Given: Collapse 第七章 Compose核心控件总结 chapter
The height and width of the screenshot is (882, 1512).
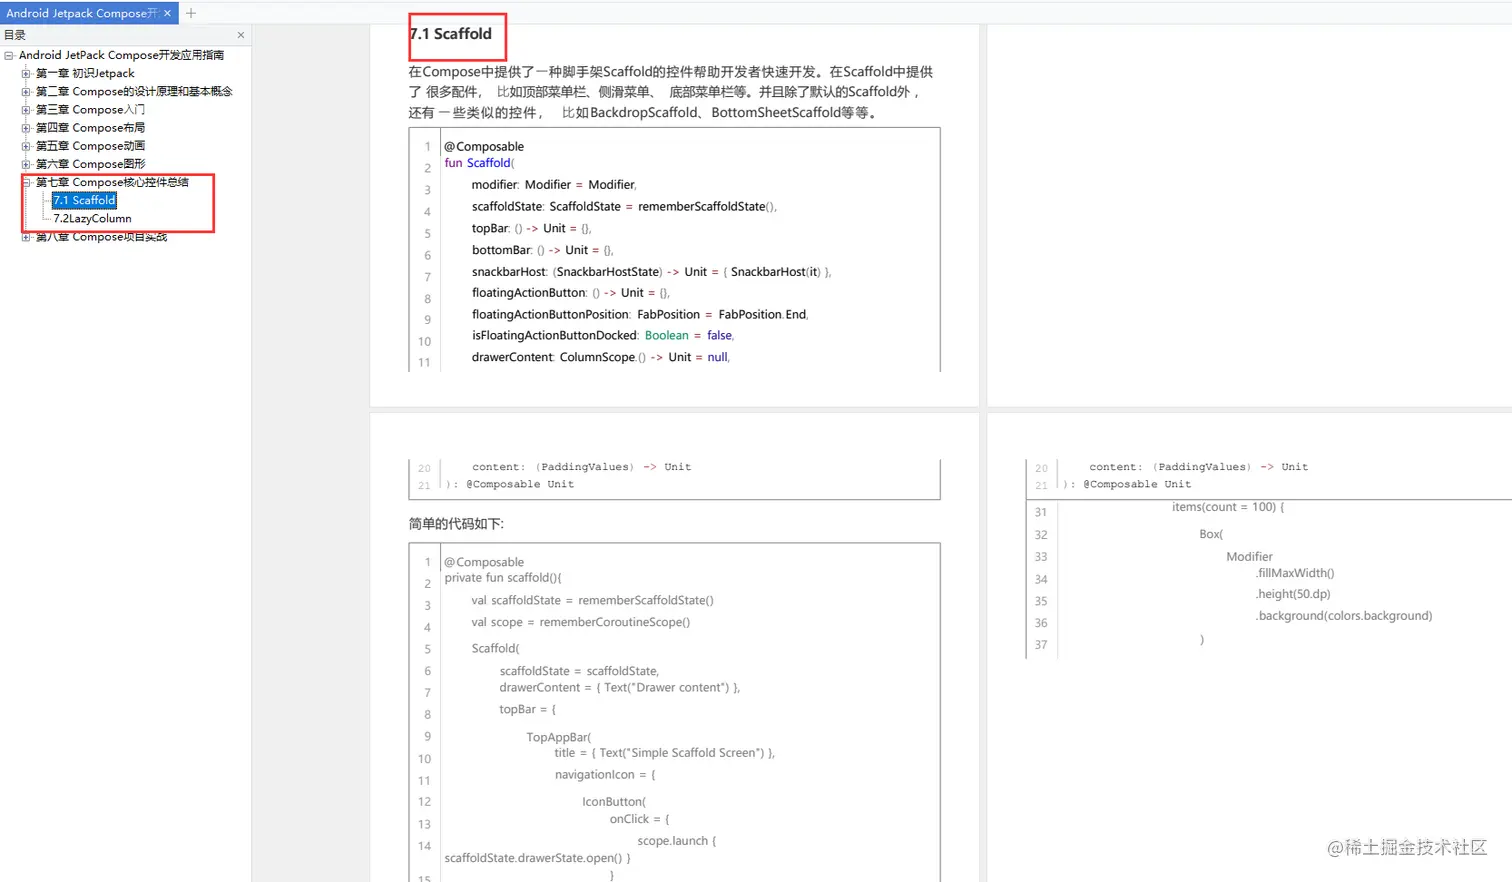Looking at the screenshot, I should pos(25,181).
